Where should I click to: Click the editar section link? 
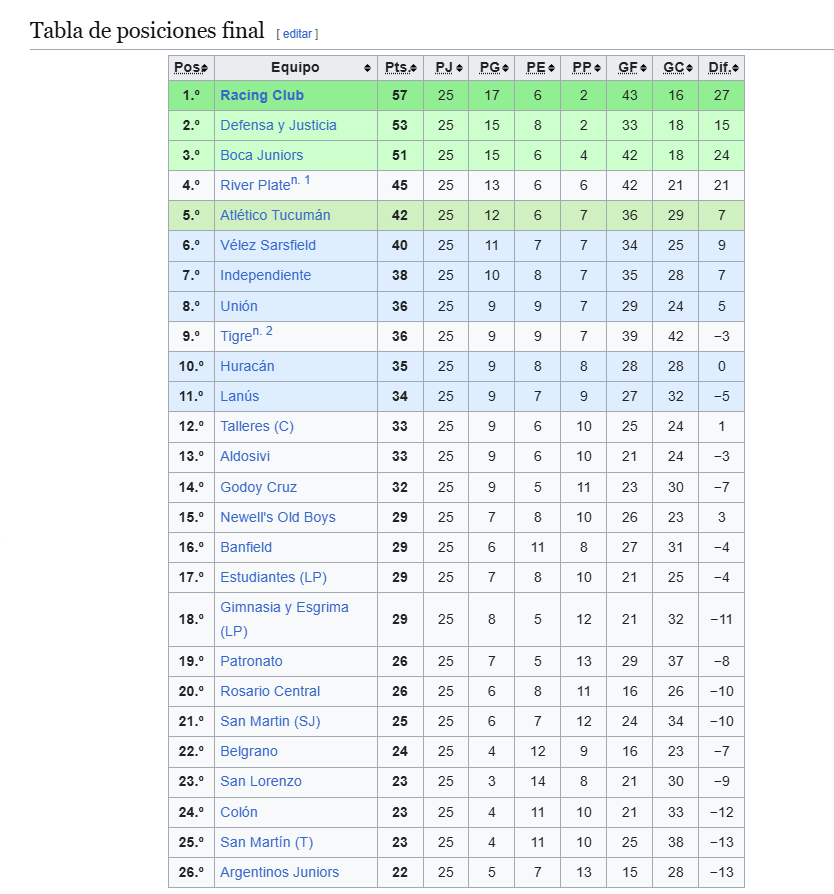(298, 34)
